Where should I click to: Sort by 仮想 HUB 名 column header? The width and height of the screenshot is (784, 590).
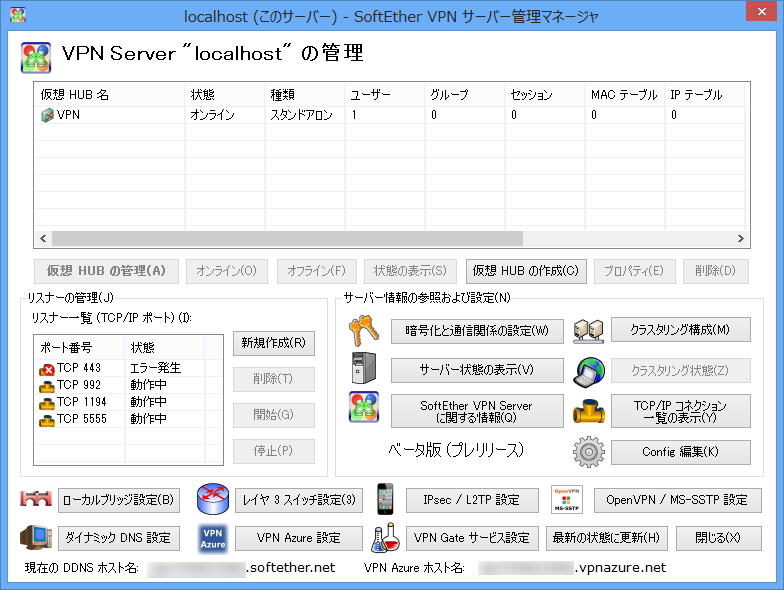click(109, 94)
